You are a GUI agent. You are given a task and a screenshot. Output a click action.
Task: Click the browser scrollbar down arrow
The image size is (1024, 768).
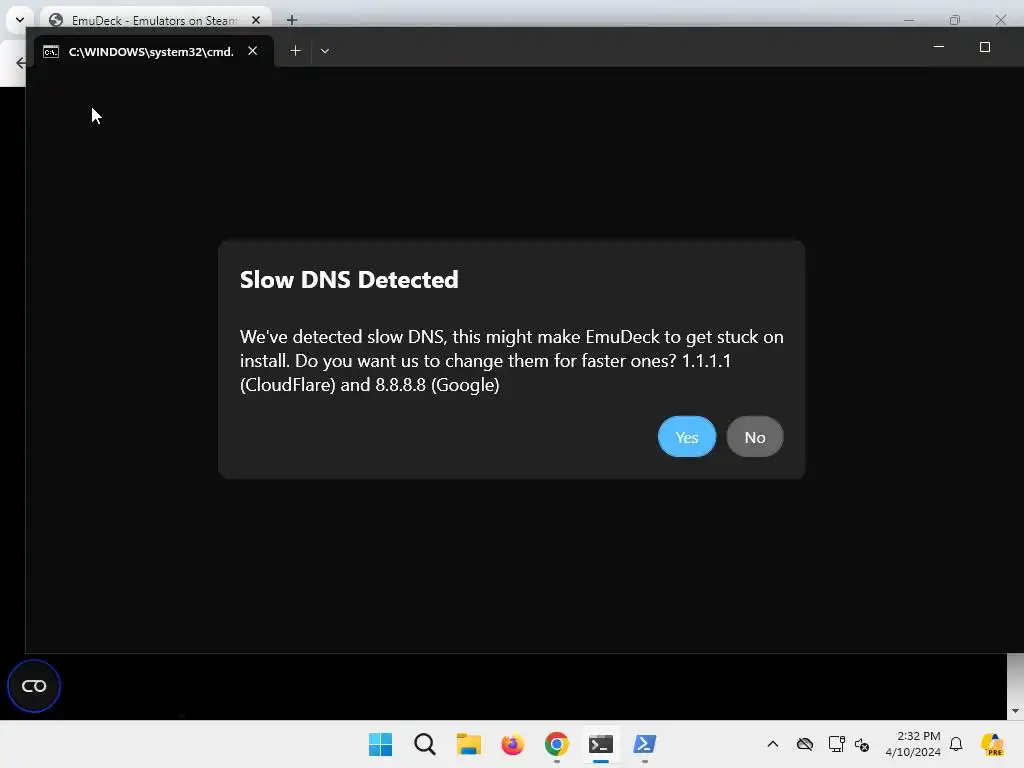1015,711
